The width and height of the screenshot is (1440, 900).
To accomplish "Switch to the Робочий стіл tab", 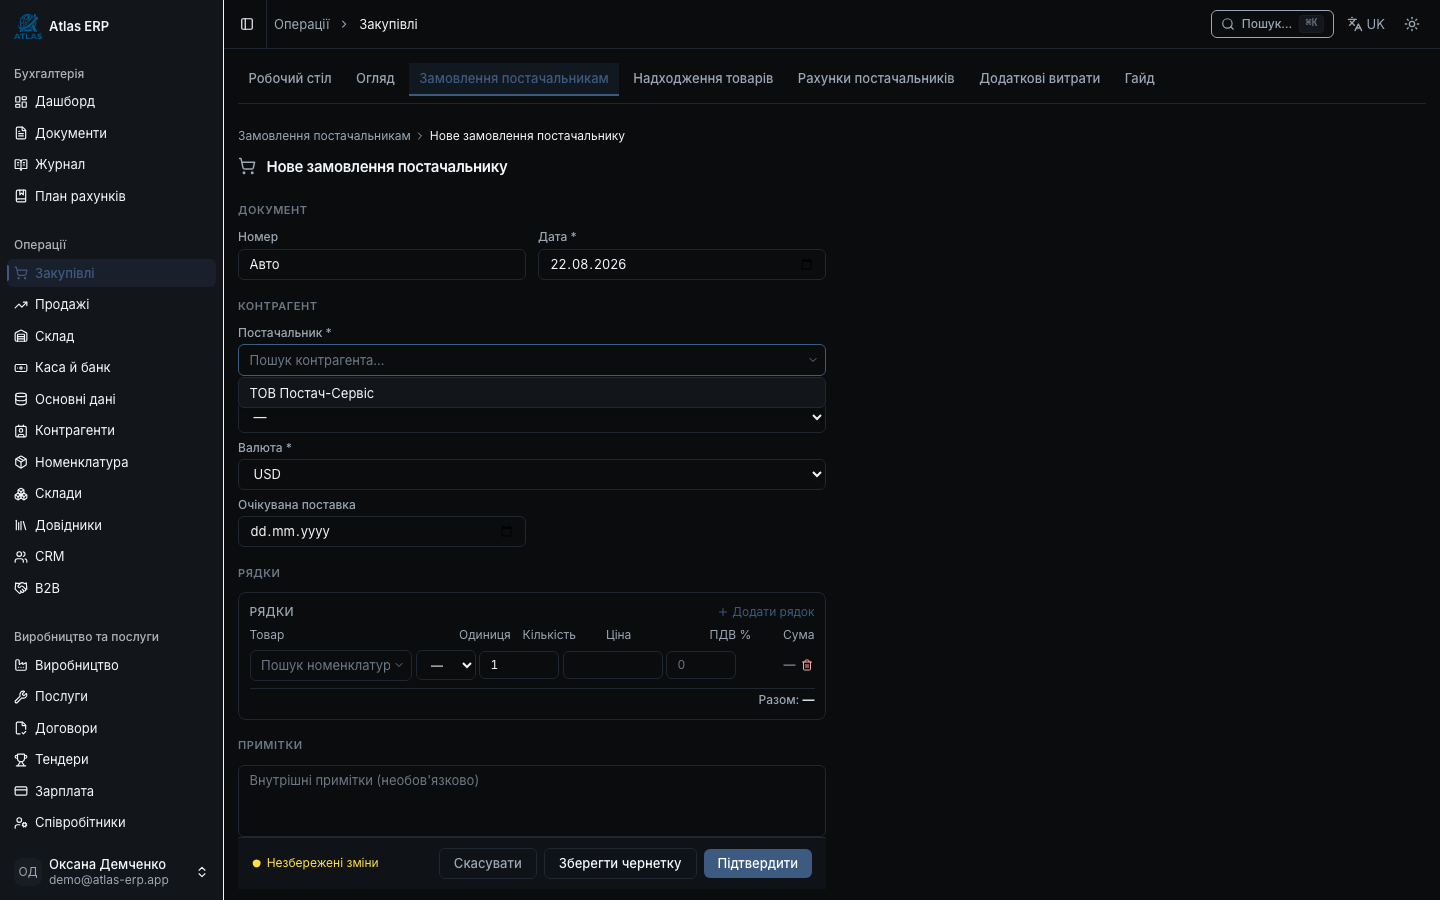I will point(290,78).
